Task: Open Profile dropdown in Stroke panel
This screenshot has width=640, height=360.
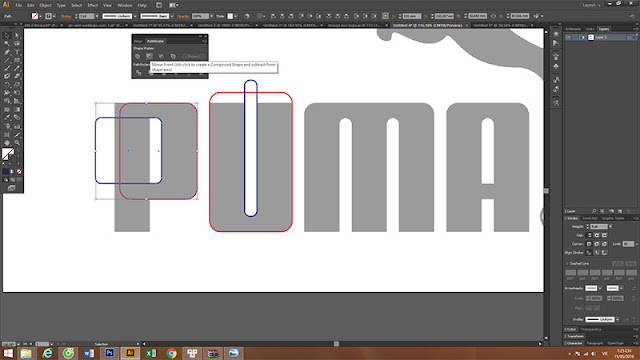Action: (x=618, y=319)
